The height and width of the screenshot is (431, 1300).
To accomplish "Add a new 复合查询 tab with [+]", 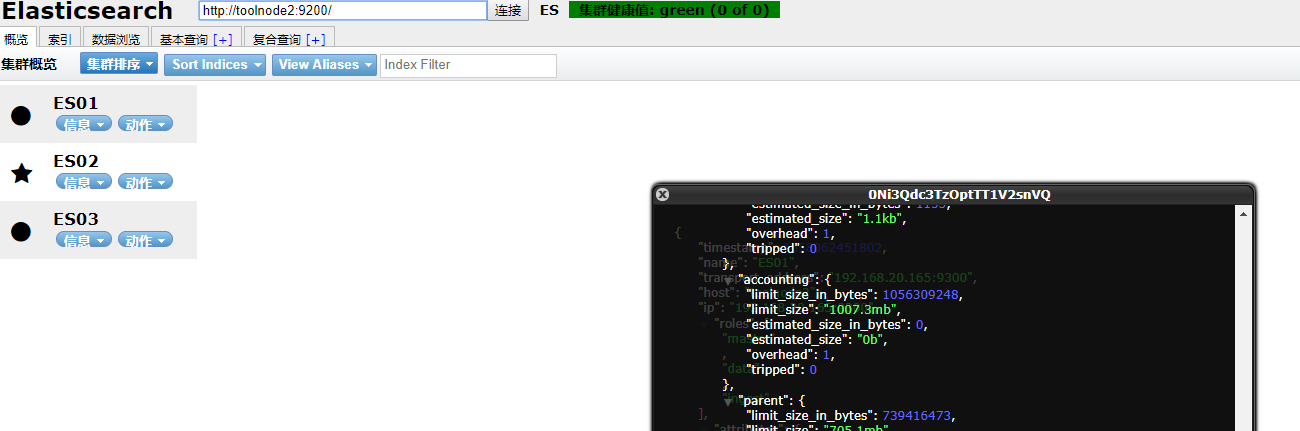I will coord(315,39).
